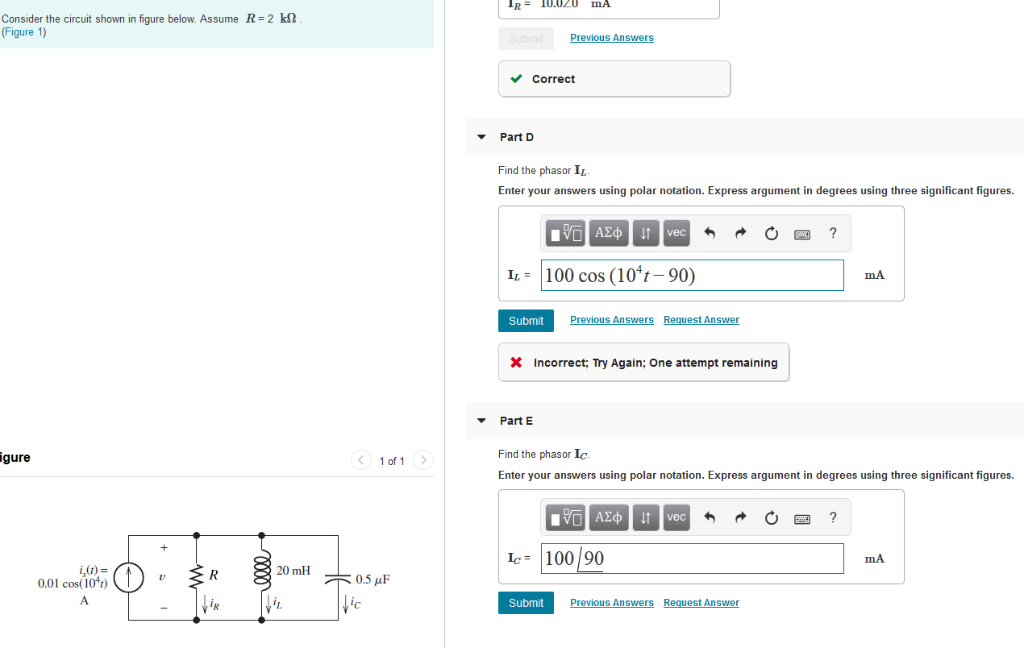Click 'Incorrect; Try Again' feedback message
The width and height of the screenshot is (1024, 648).
pos(644,363)
